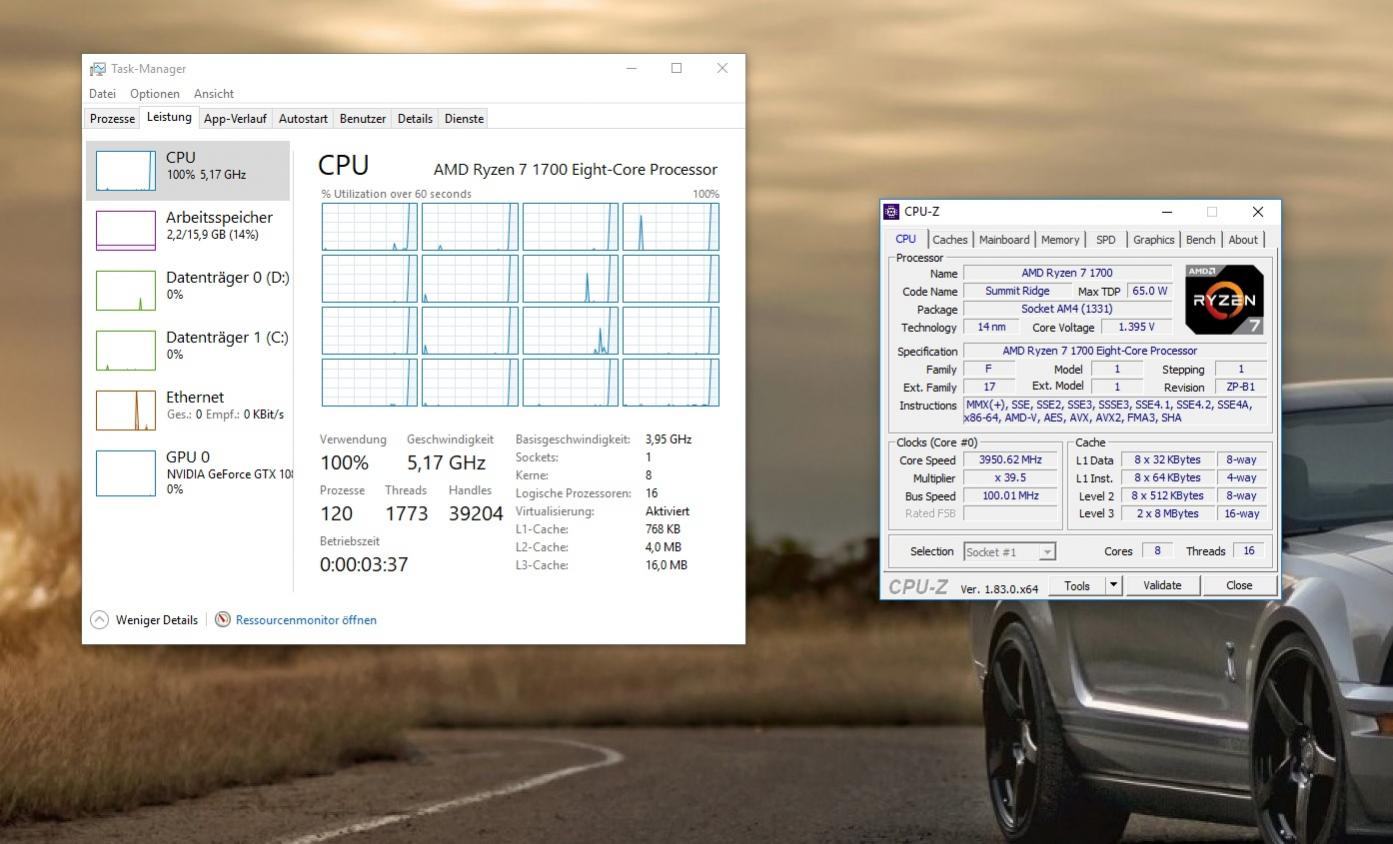This screenshot has height=844, width=1393.
Task: Click the Geschwindigkeit value 5,17 GHz
Action: pyautogui.click(x=446, y=463)
